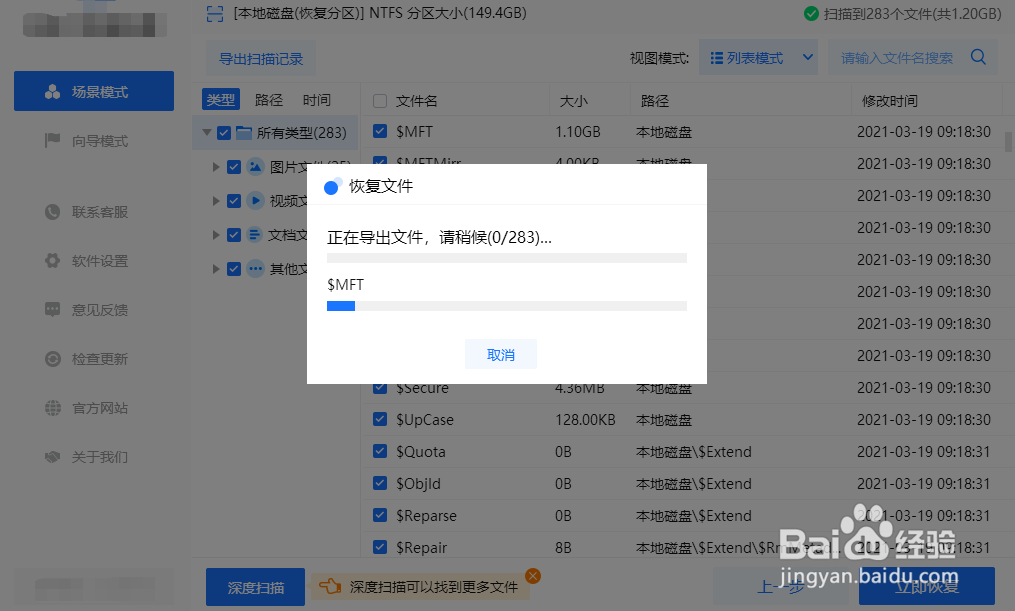This screenshot has height=611, width=1015.
Task: Dismiss the 深度扫描 tip with the X
Action: (x=533, y=576)
